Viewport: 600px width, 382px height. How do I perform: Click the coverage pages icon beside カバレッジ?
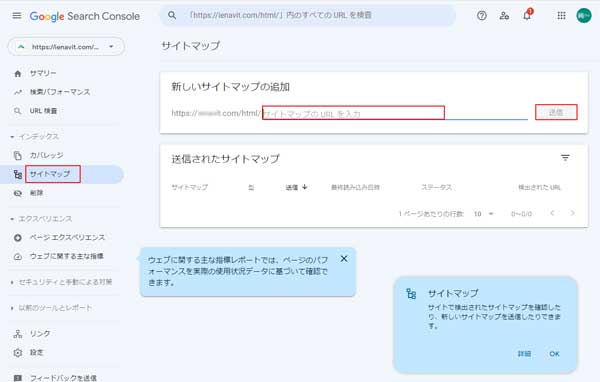18,155
